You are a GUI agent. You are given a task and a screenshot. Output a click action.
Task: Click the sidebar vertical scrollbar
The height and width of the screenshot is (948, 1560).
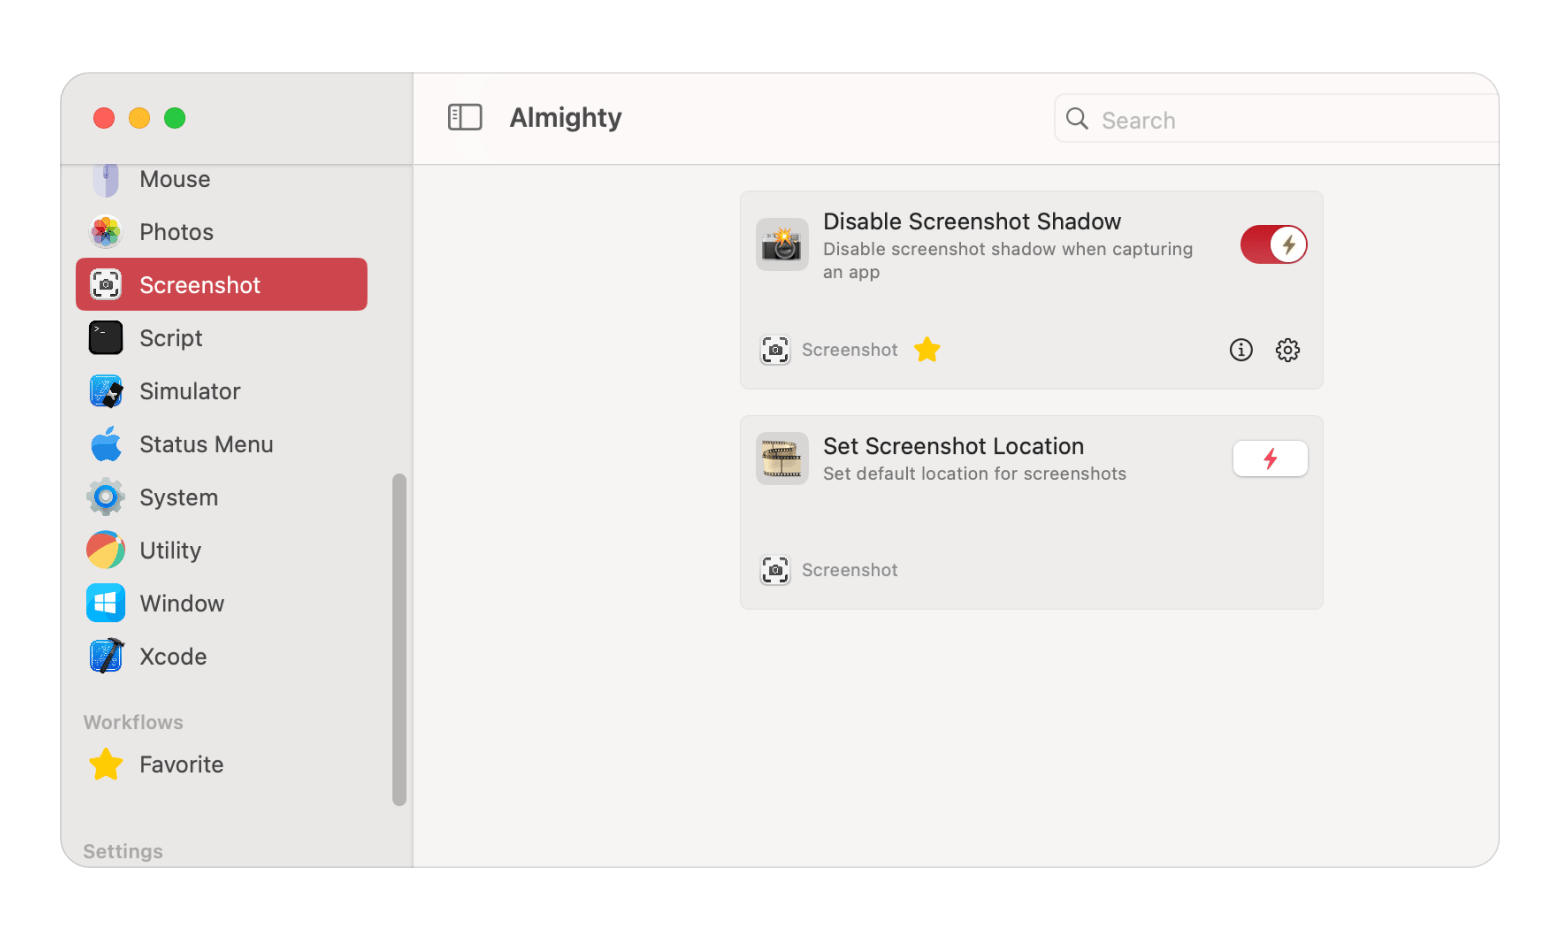point(399,640)
